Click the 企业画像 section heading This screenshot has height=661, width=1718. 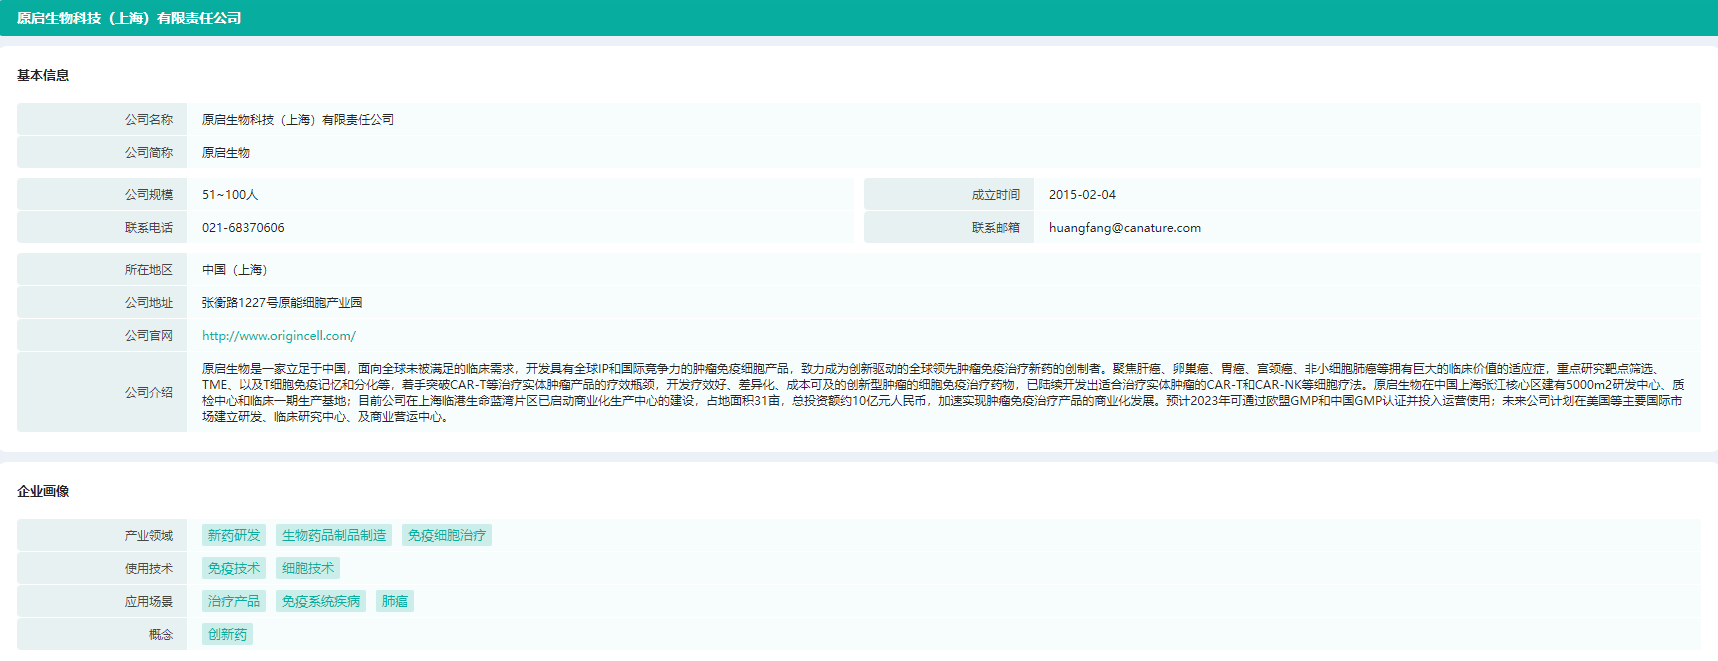43,491
